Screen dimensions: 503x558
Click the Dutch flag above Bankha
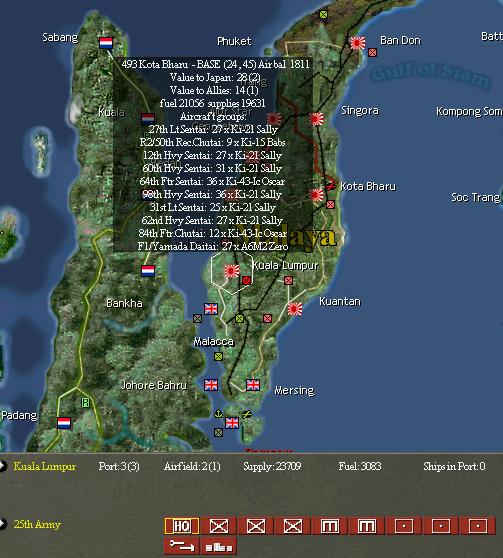click(148, 271)
